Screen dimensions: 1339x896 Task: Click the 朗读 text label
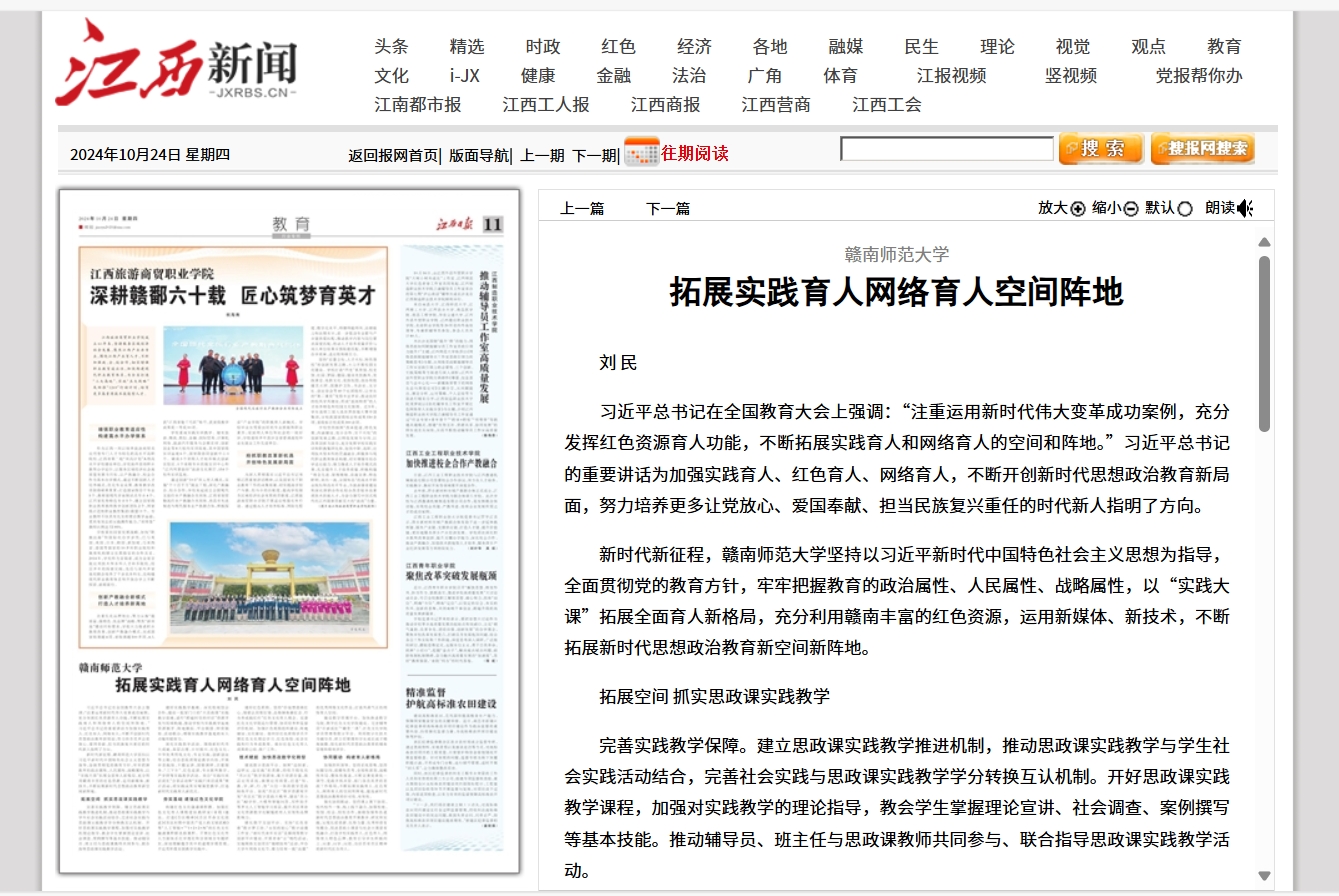1220,208
